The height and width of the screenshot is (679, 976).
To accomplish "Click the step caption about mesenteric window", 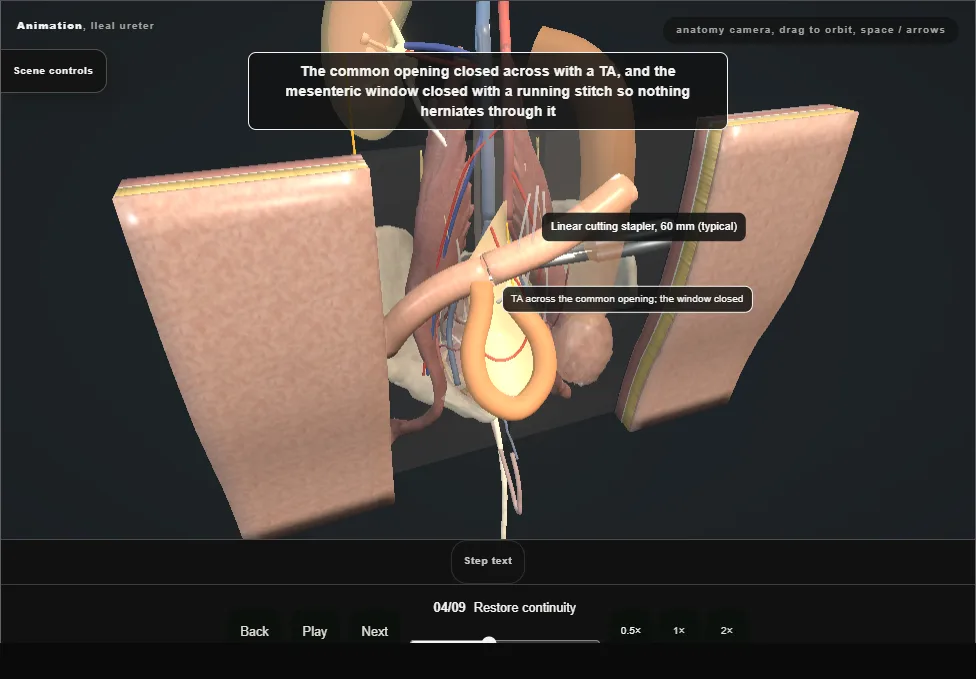I will pyautogui.click(x=488, y=91).
